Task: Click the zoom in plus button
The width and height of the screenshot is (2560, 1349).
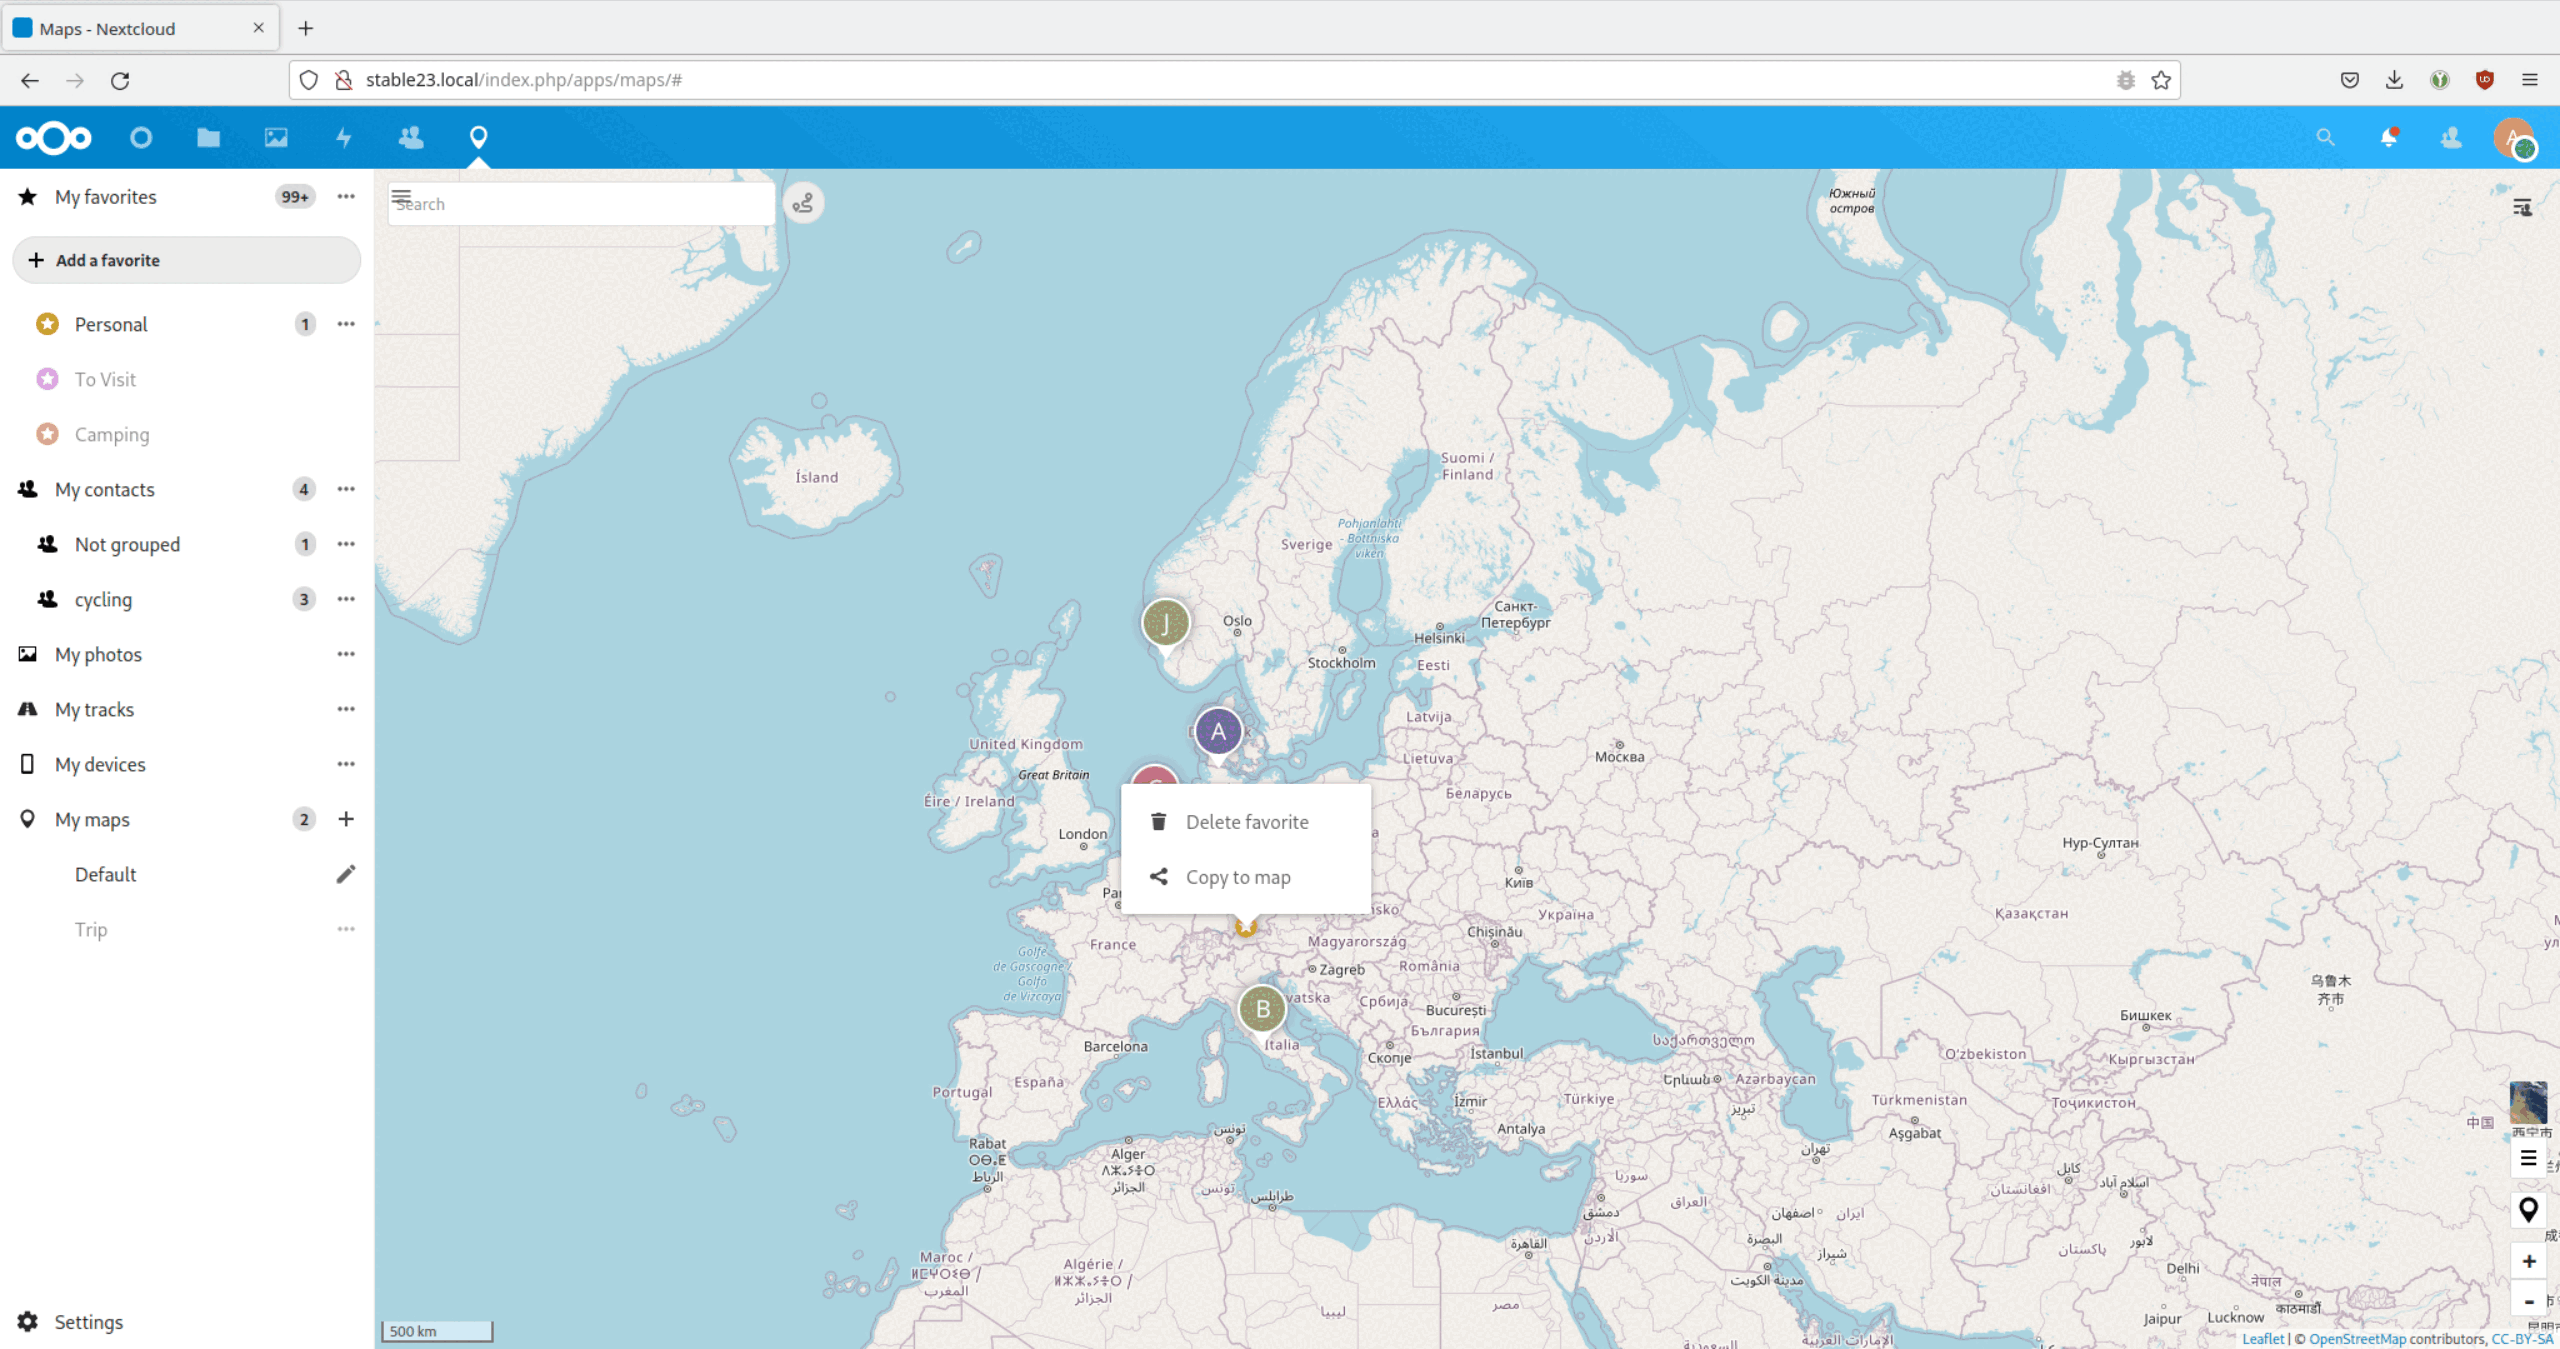Action: click(x=2529, y=1261)
